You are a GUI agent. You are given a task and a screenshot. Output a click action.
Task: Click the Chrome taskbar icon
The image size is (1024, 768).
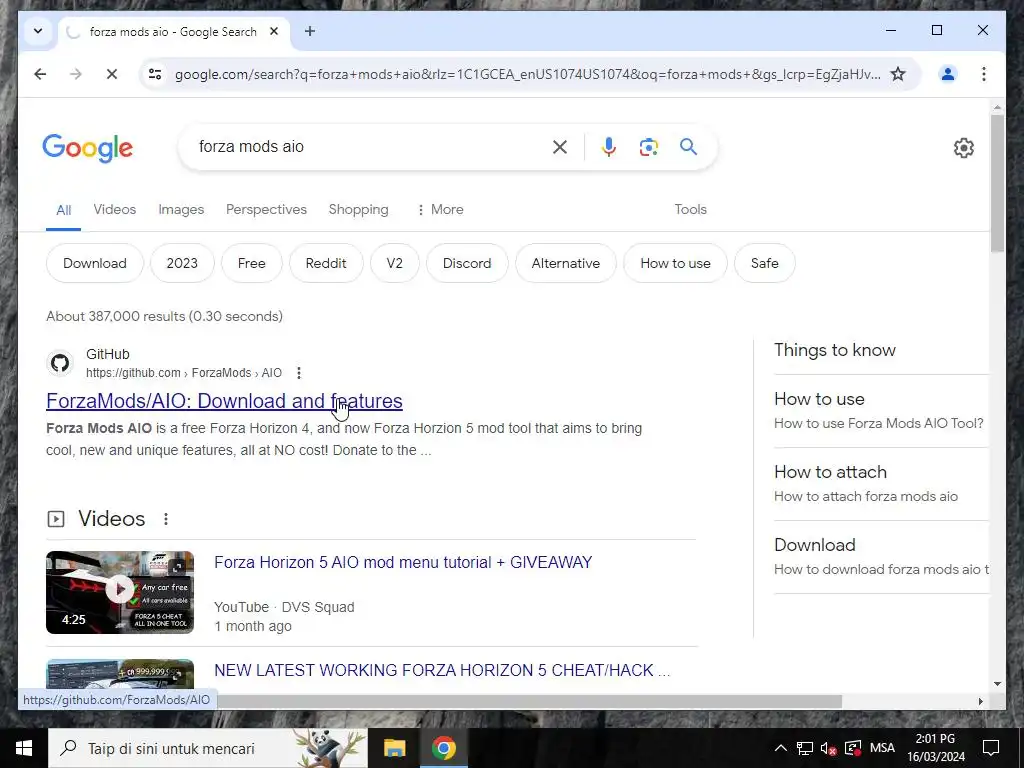click(x=443, y=748)
